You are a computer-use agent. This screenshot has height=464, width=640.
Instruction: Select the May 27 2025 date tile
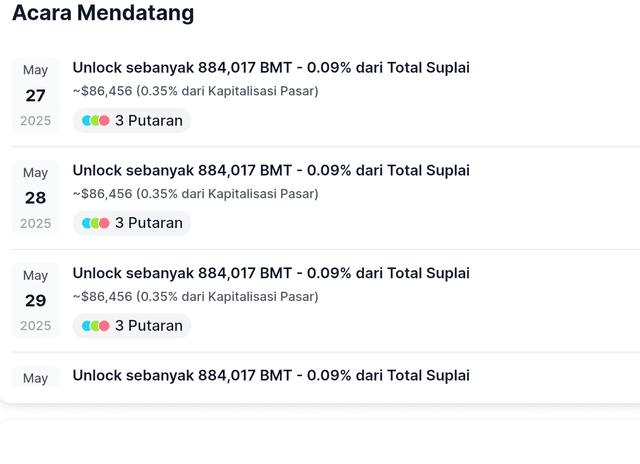(36, 95)
